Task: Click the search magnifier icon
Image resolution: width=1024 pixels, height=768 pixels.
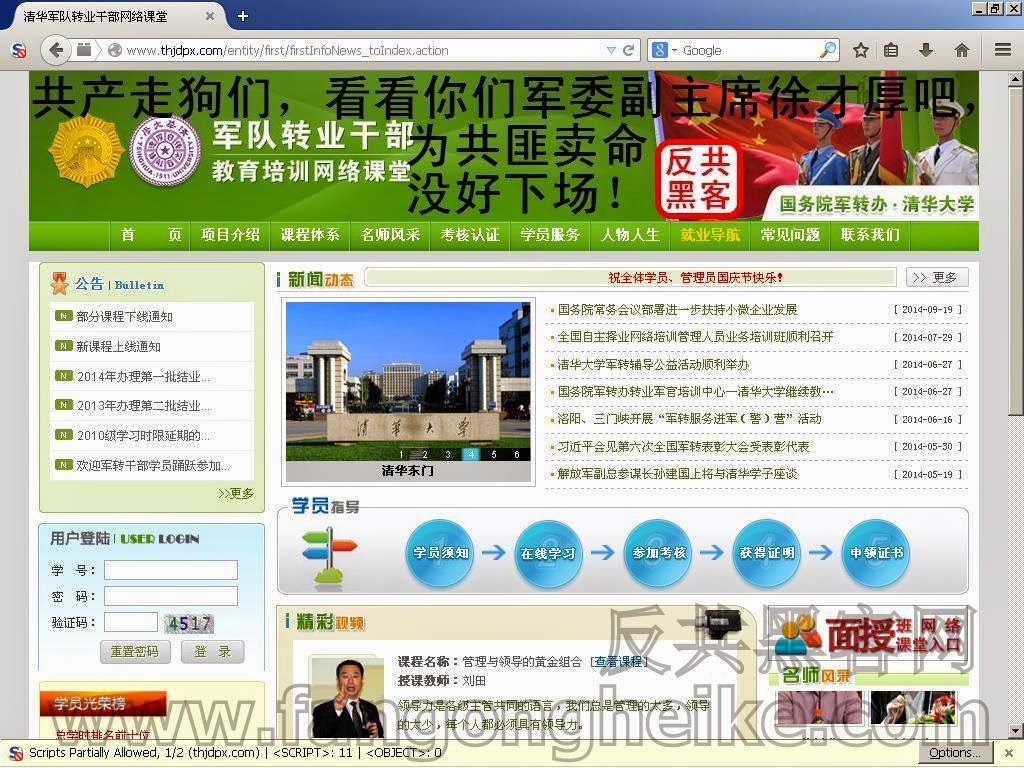Action: pos(827,50)
